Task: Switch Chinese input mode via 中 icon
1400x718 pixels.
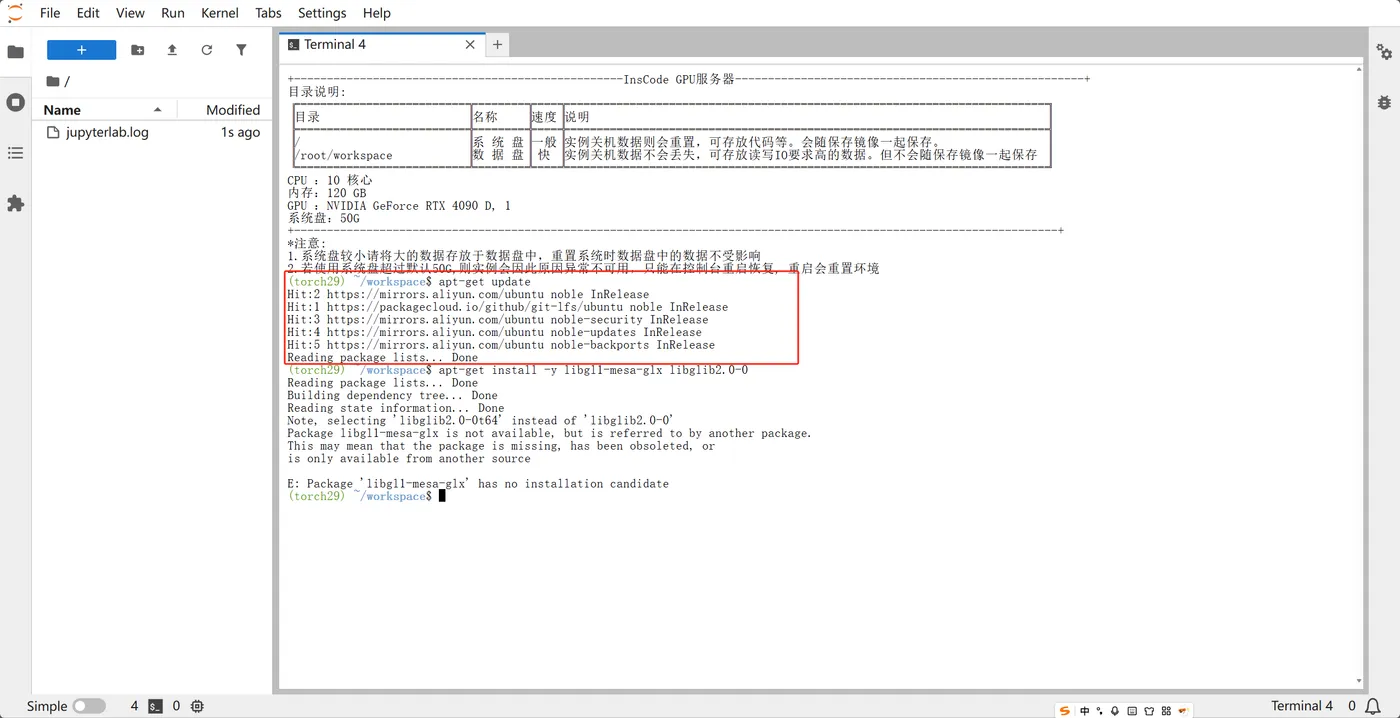Action: 1085,711
